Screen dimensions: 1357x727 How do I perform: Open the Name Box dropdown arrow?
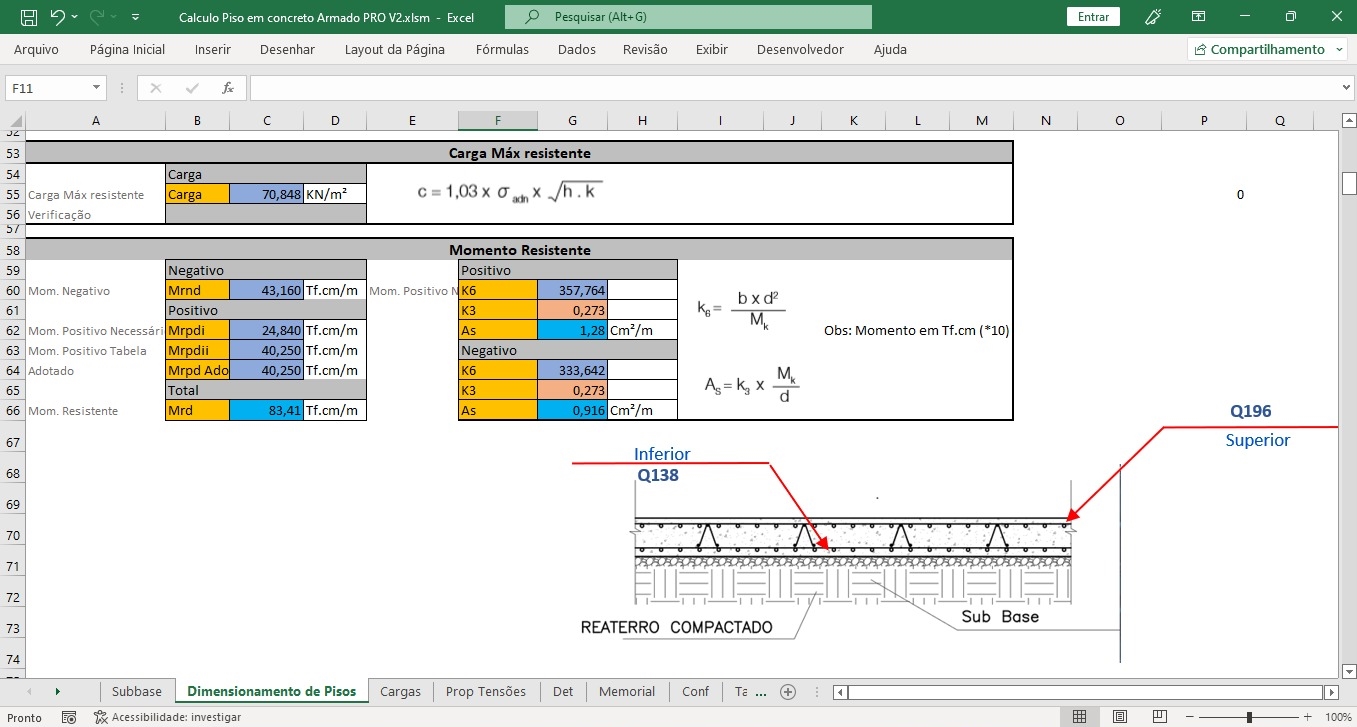click(96, 88)
